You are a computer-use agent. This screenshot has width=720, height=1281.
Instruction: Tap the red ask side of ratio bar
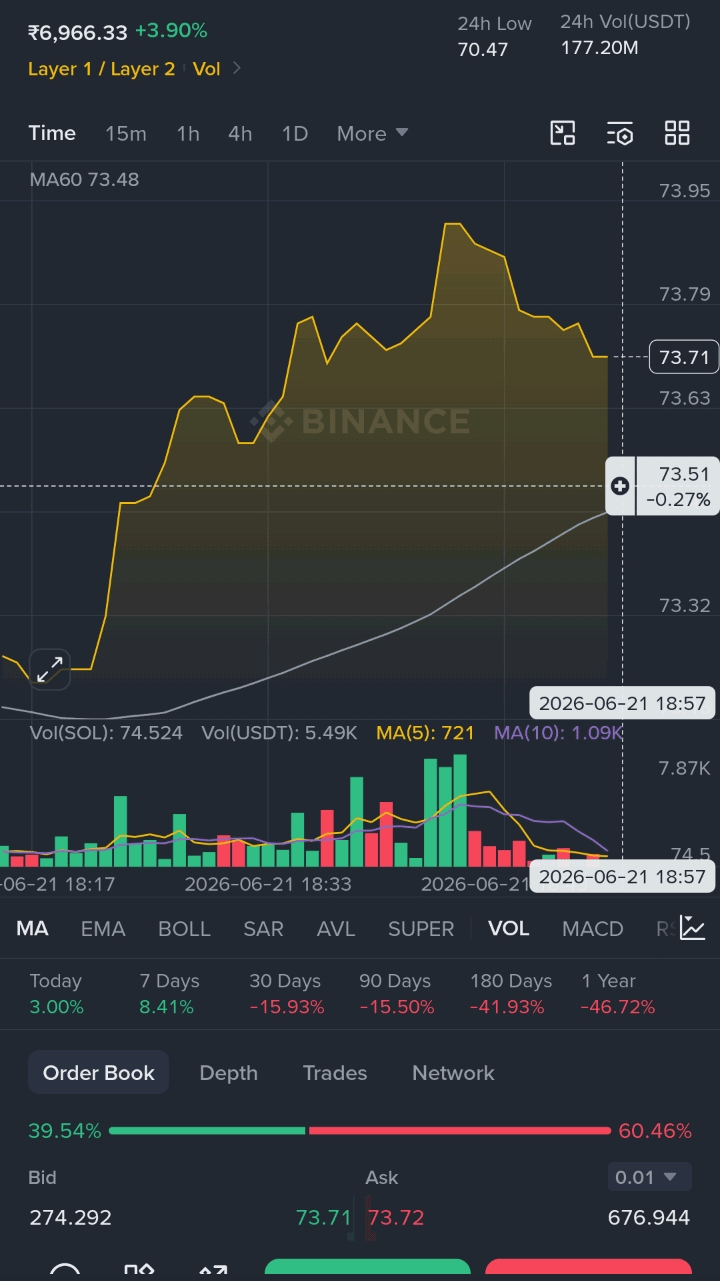pos(459,1130)
